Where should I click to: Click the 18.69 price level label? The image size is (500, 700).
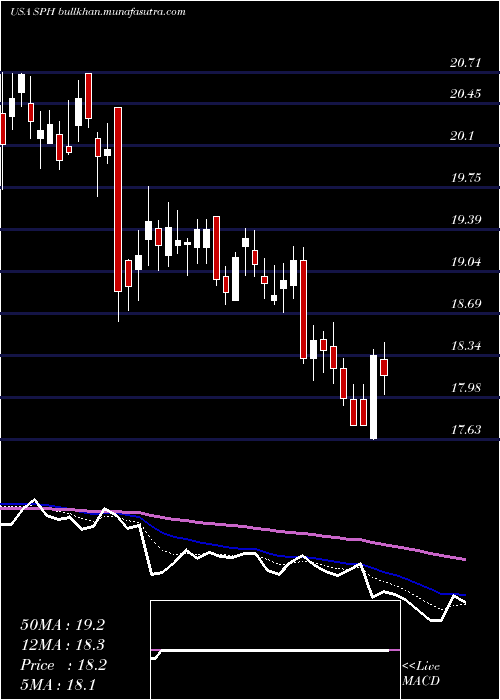[466, 304]
